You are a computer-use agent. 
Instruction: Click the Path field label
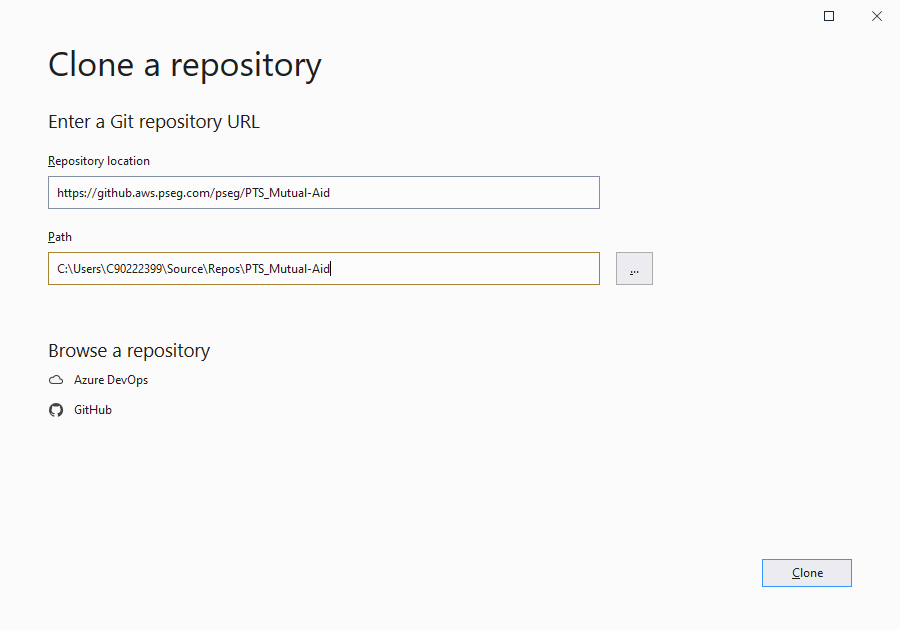click(x=60, y=237)
